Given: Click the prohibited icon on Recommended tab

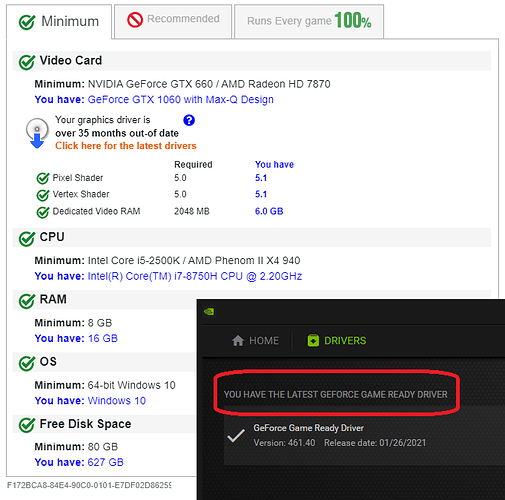Looking at the screenshot, I should [x=135, y=20].
